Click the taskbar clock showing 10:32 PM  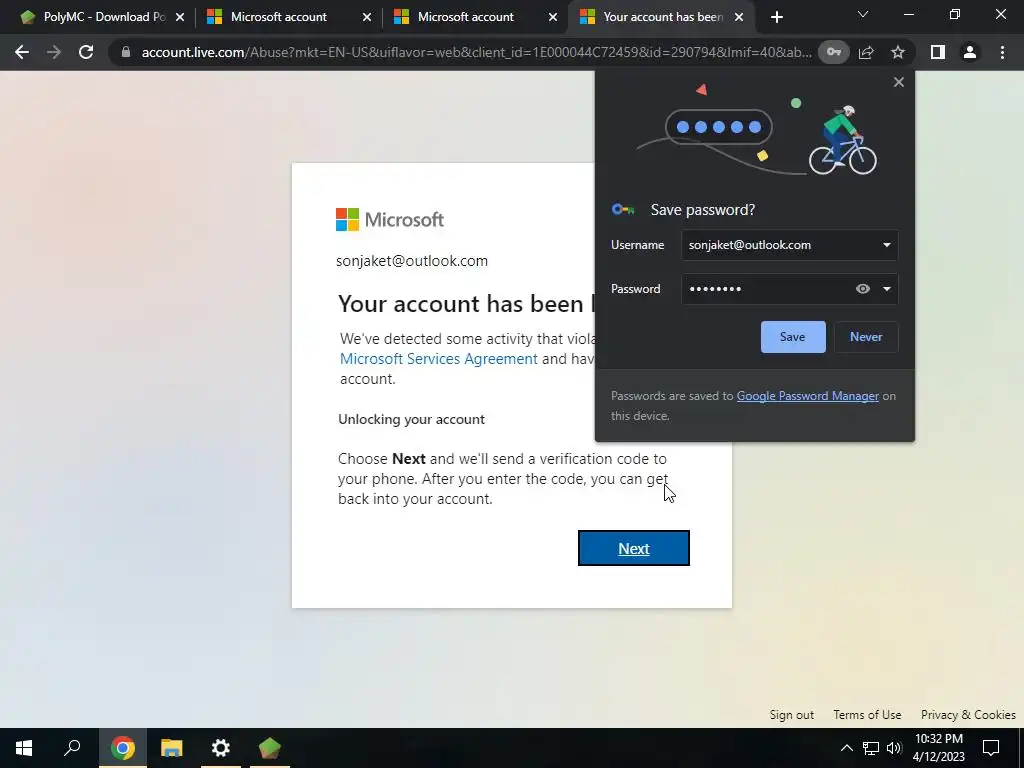[938, 748]
